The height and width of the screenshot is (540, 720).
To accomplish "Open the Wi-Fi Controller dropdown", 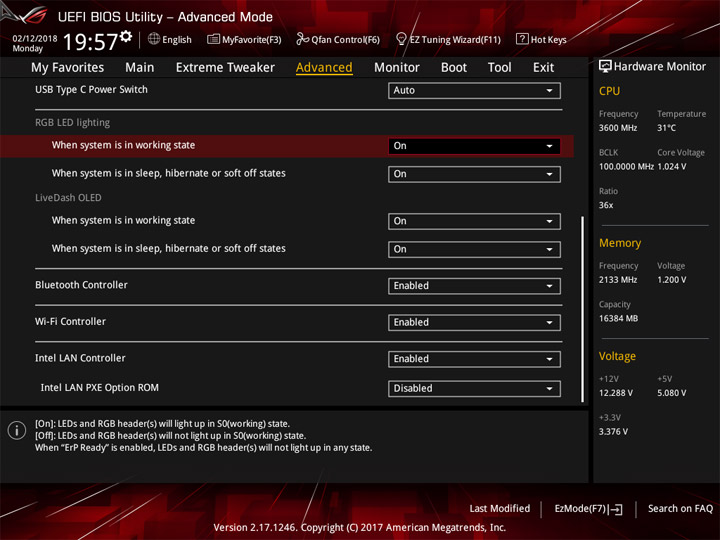I will coord(474,323).
